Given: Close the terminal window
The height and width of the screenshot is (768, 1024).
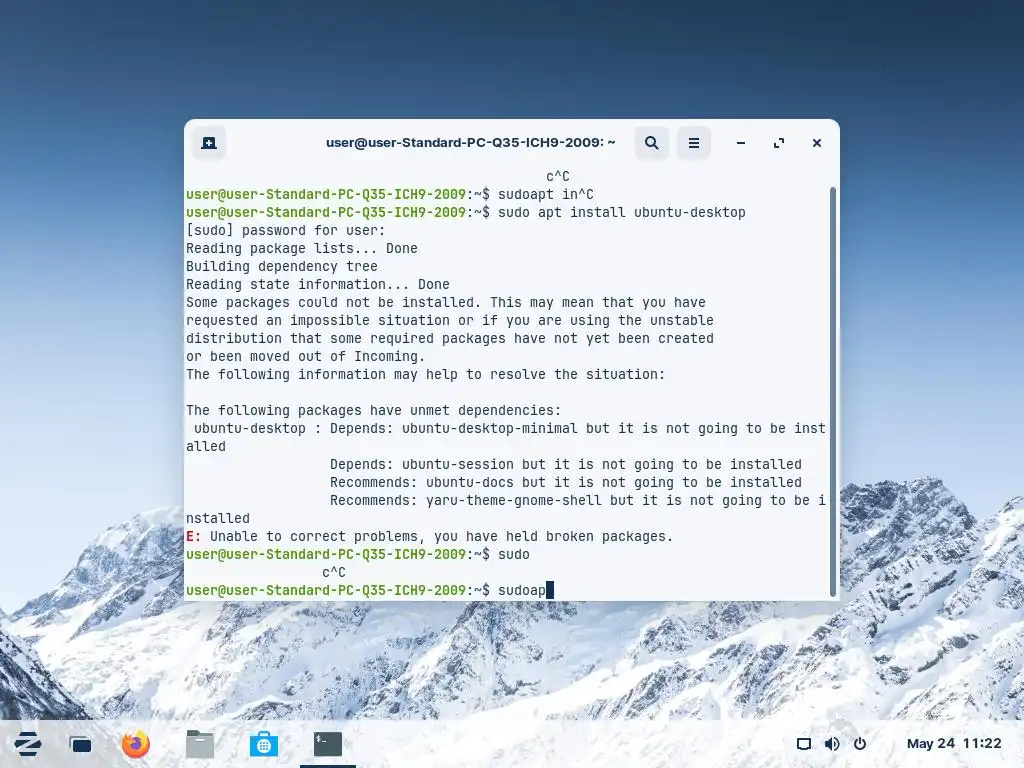Looking at the screenshot, I should pos(816,143).
